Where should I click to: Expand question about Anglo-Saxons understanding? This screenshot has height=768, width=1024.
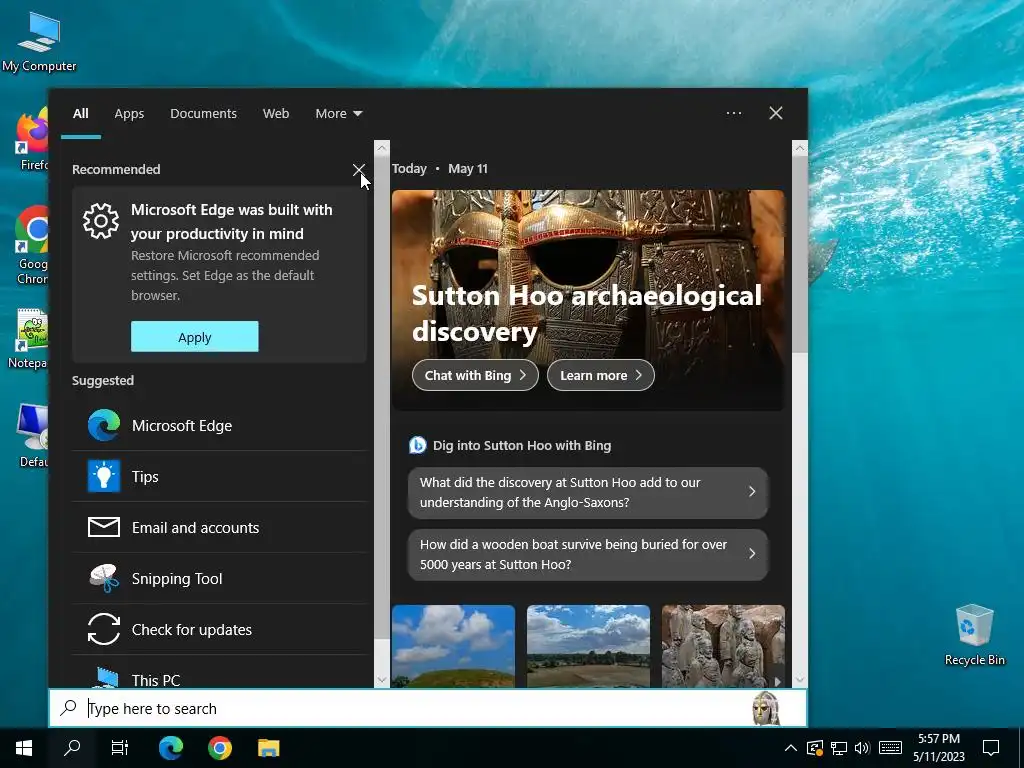(x=588, y=492)
